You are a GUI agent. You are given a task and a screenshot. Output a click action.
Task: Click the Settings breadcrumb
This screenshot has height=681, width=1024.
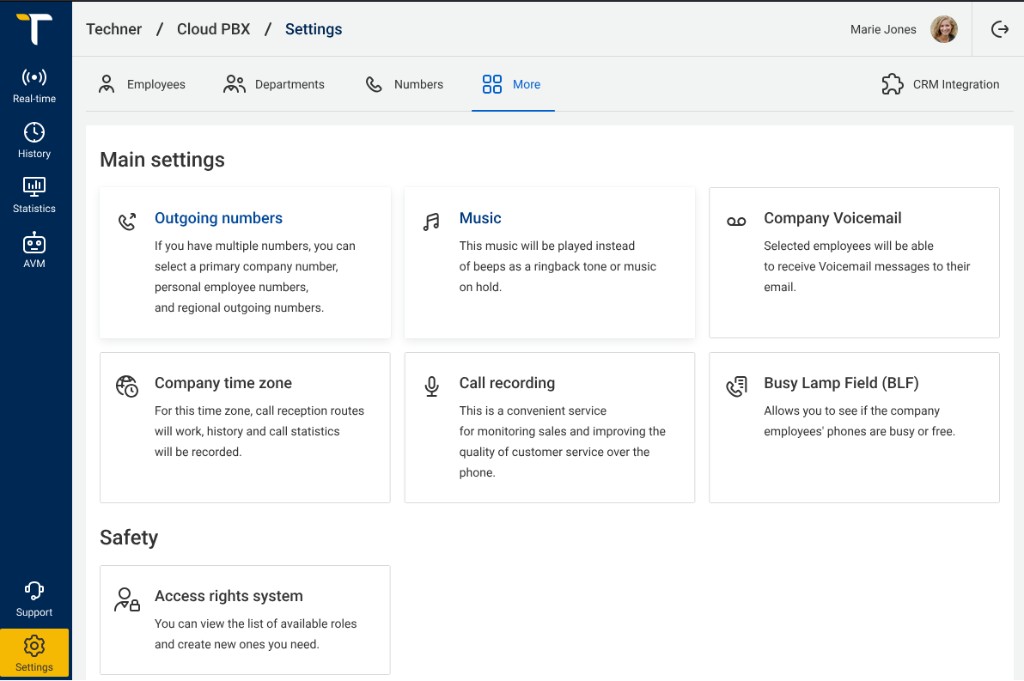[313, 29]
